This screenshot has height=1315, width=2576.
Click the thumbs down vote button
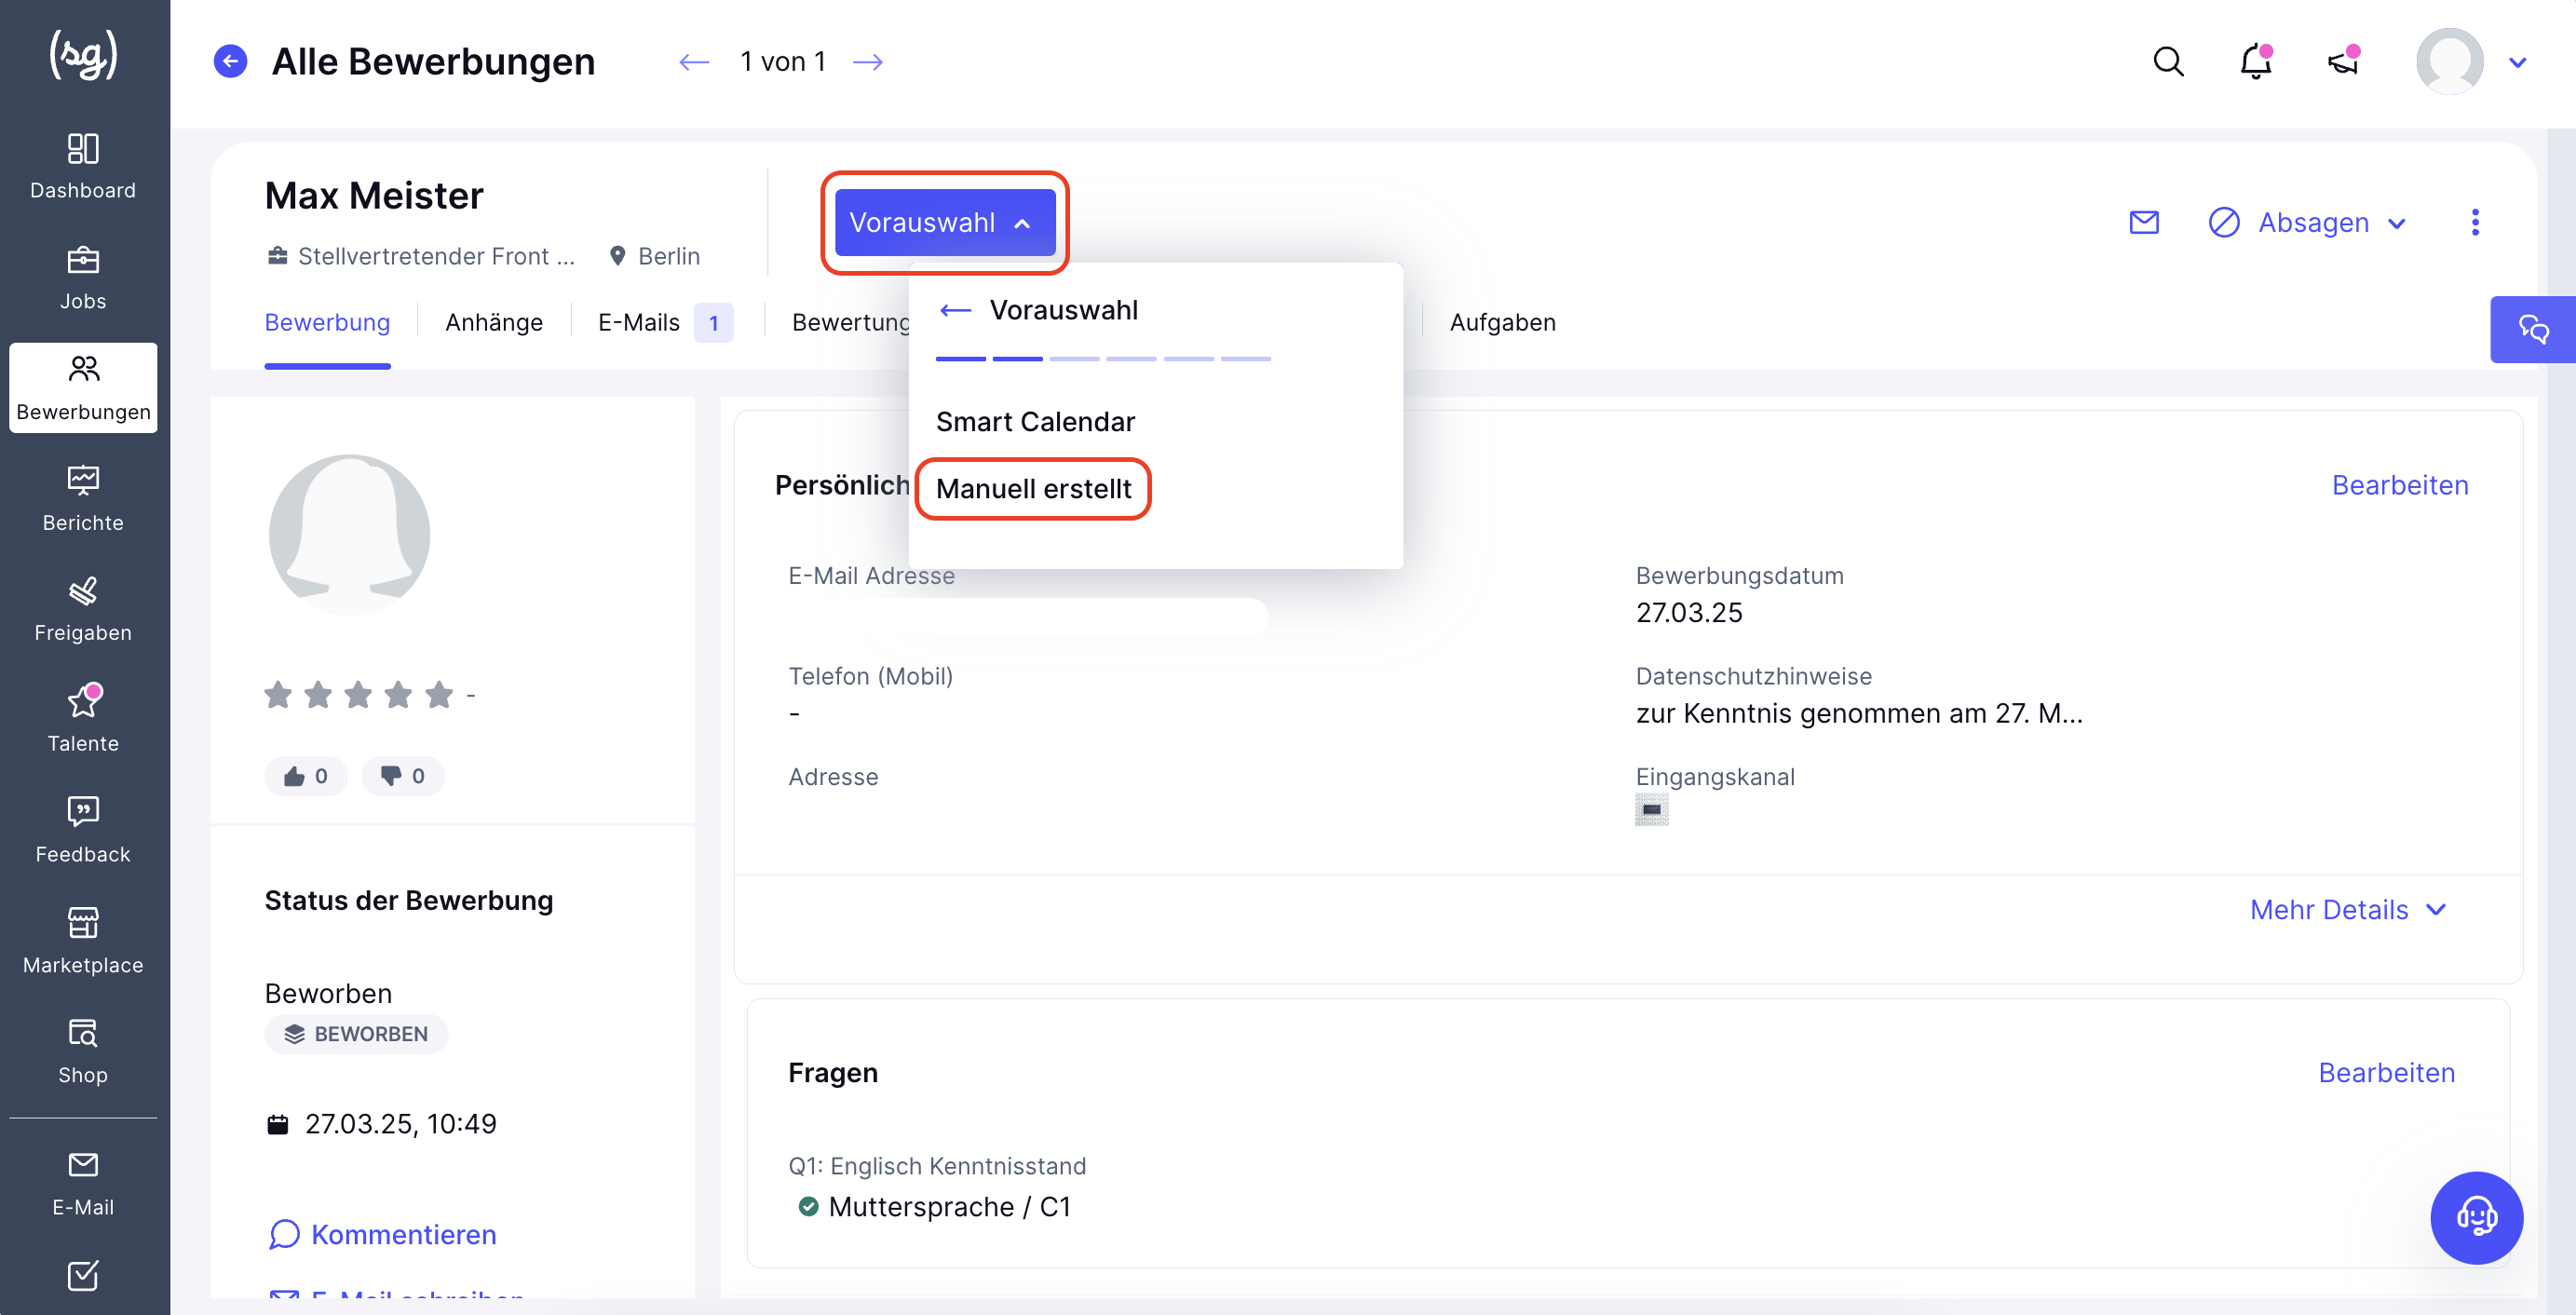402,776
